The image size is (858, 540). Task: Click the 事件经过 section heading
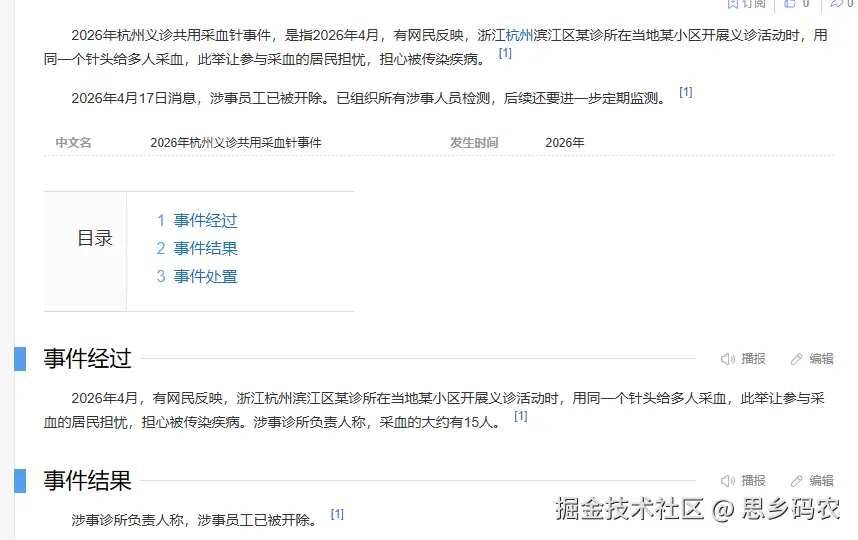pos(87,359)
